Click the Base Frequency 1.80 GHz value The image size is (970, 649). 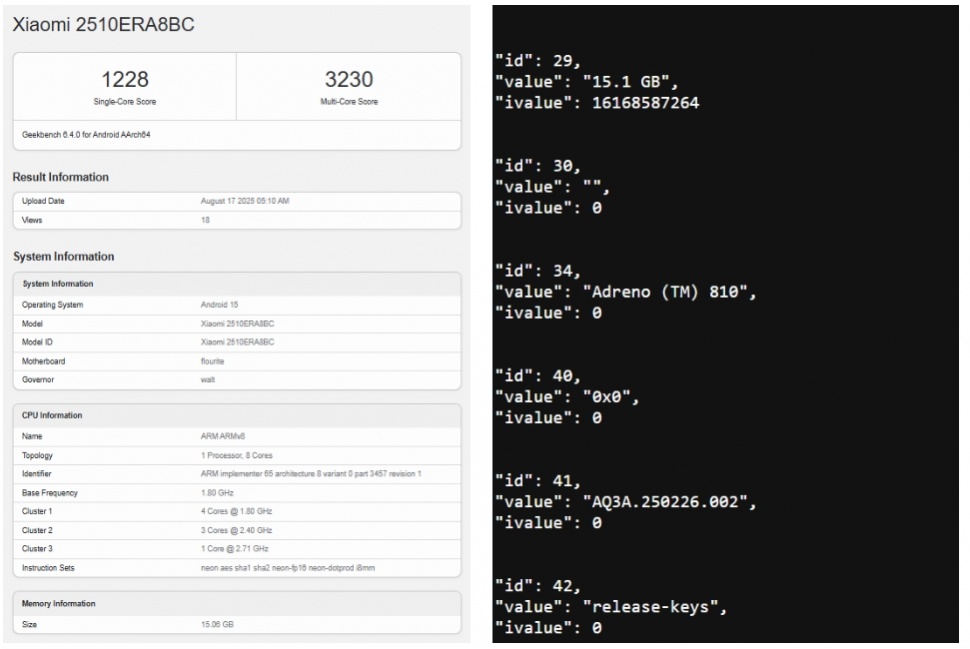[x=217, y=493]
